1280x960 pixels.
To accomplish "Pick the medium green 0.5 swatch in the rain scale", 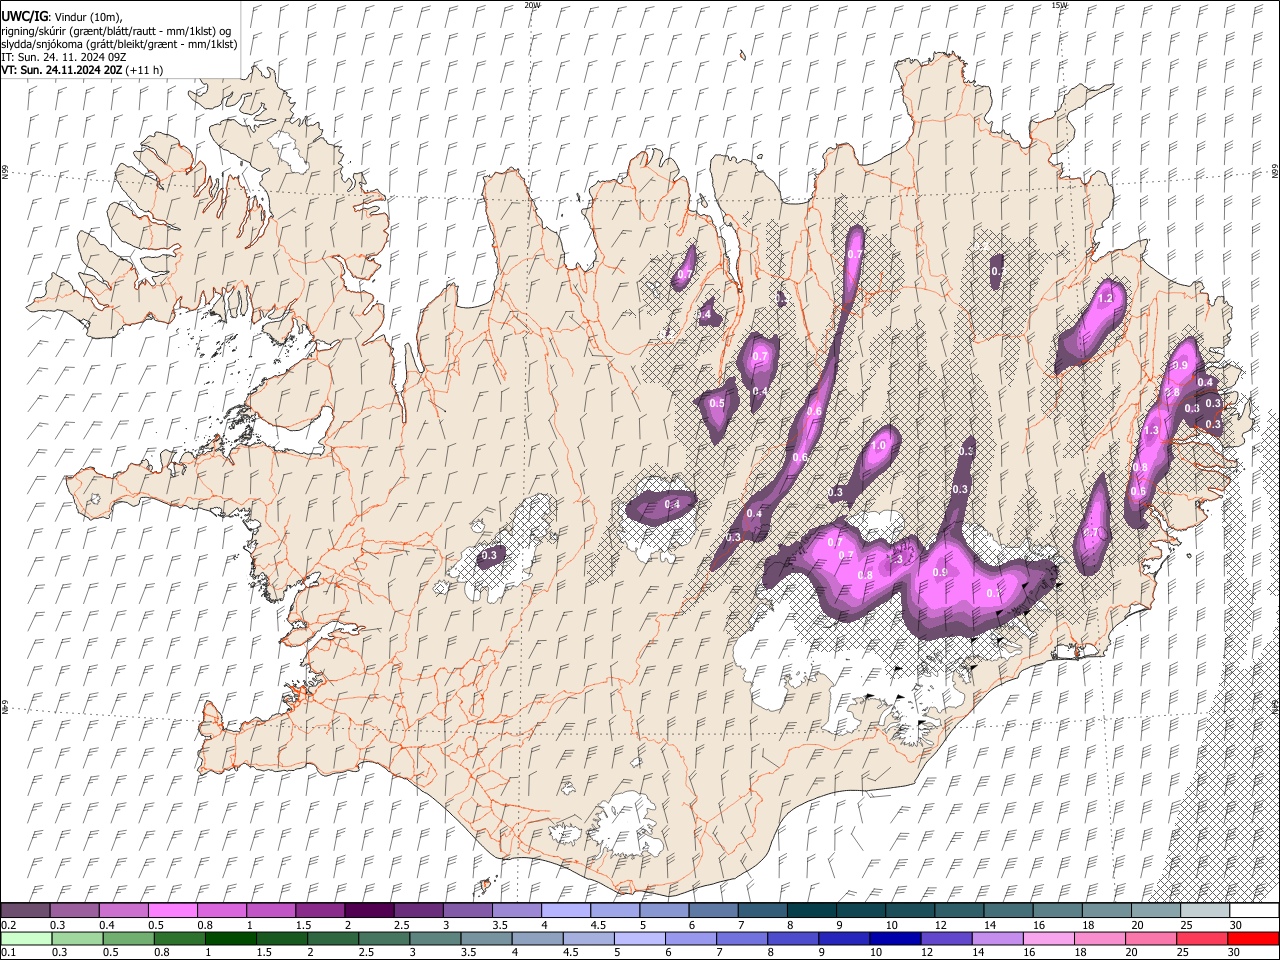I will coord(129,938).
